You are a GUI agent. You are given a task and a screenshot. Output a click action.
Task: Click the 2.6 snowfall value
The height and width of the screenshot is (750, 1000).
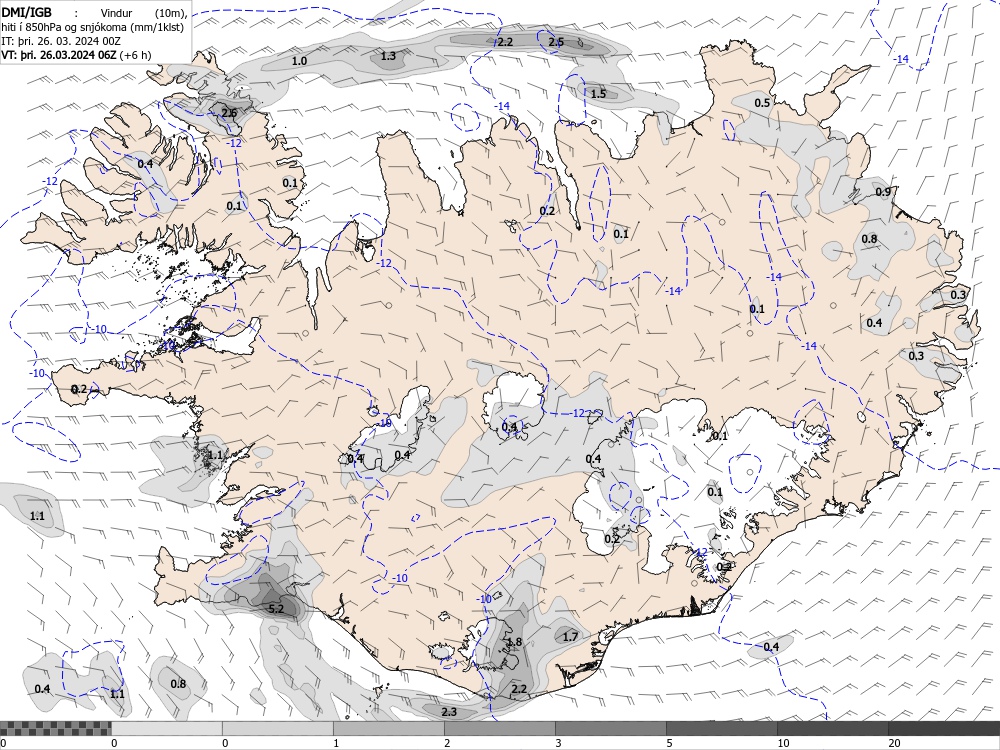click(229, 113)
